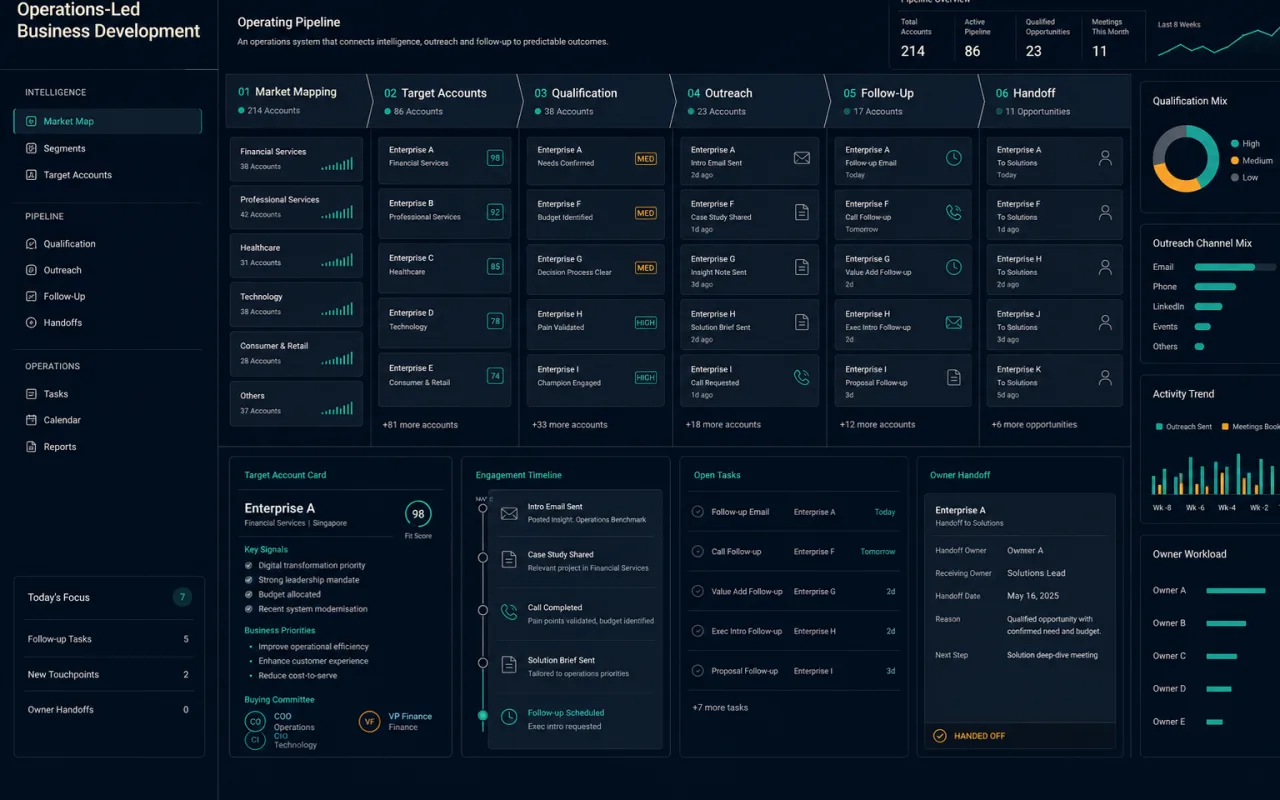Select the 05 Follow-Up stage
1280x800 pixels.
pyautogui.click(x=905, y=100)
